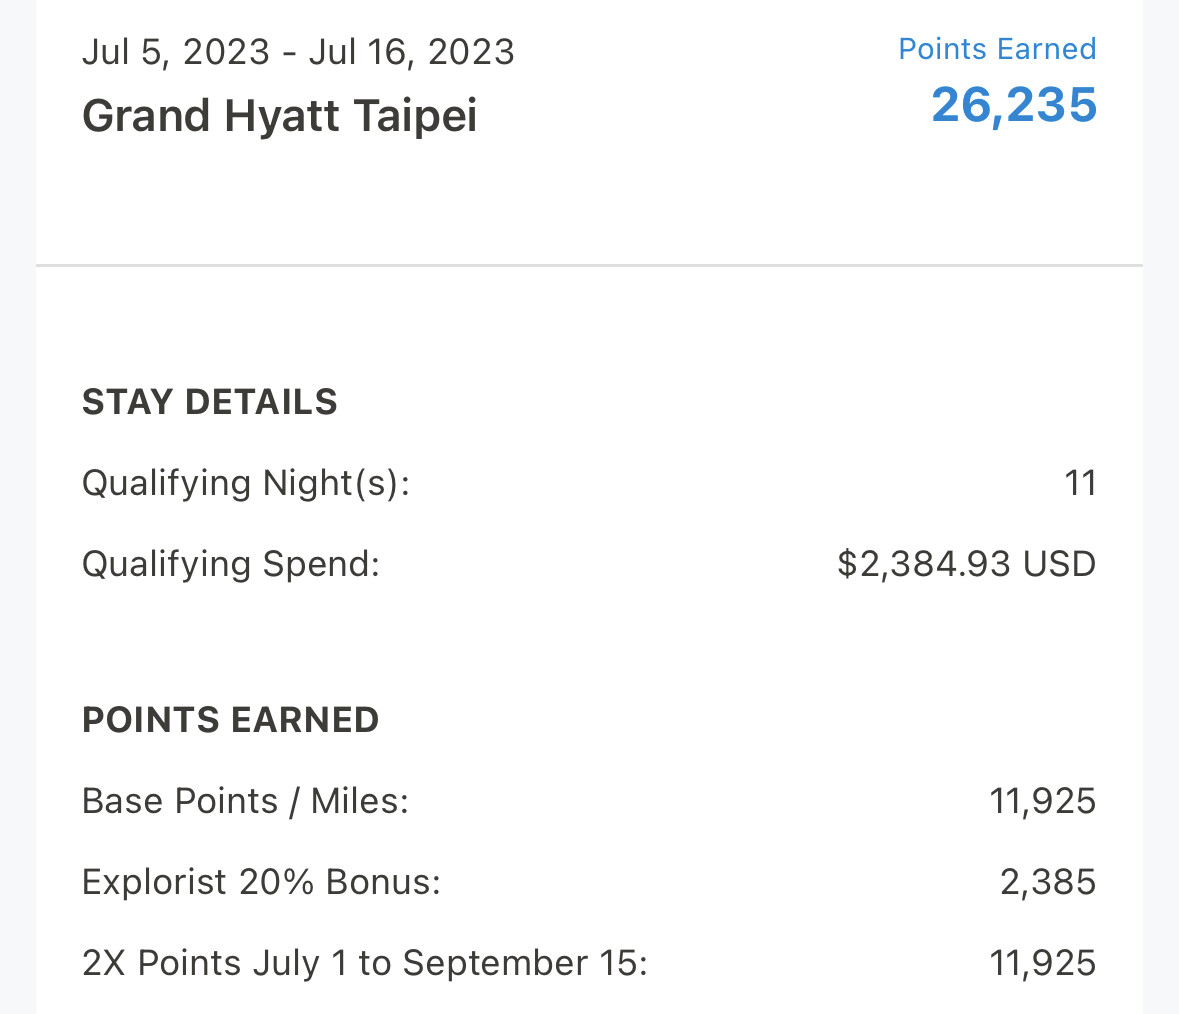This screenshot has width=1179, height=1014.
Task: Click the 2,385 Explorist bonus value
Action: tap(1048, 882)
